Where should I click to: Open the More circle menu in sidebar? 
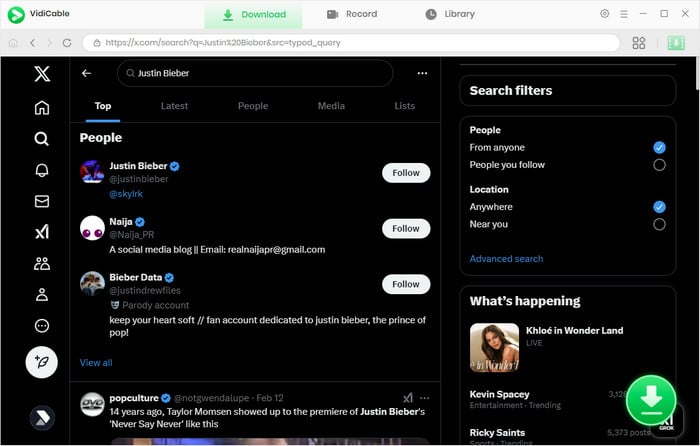42,326
